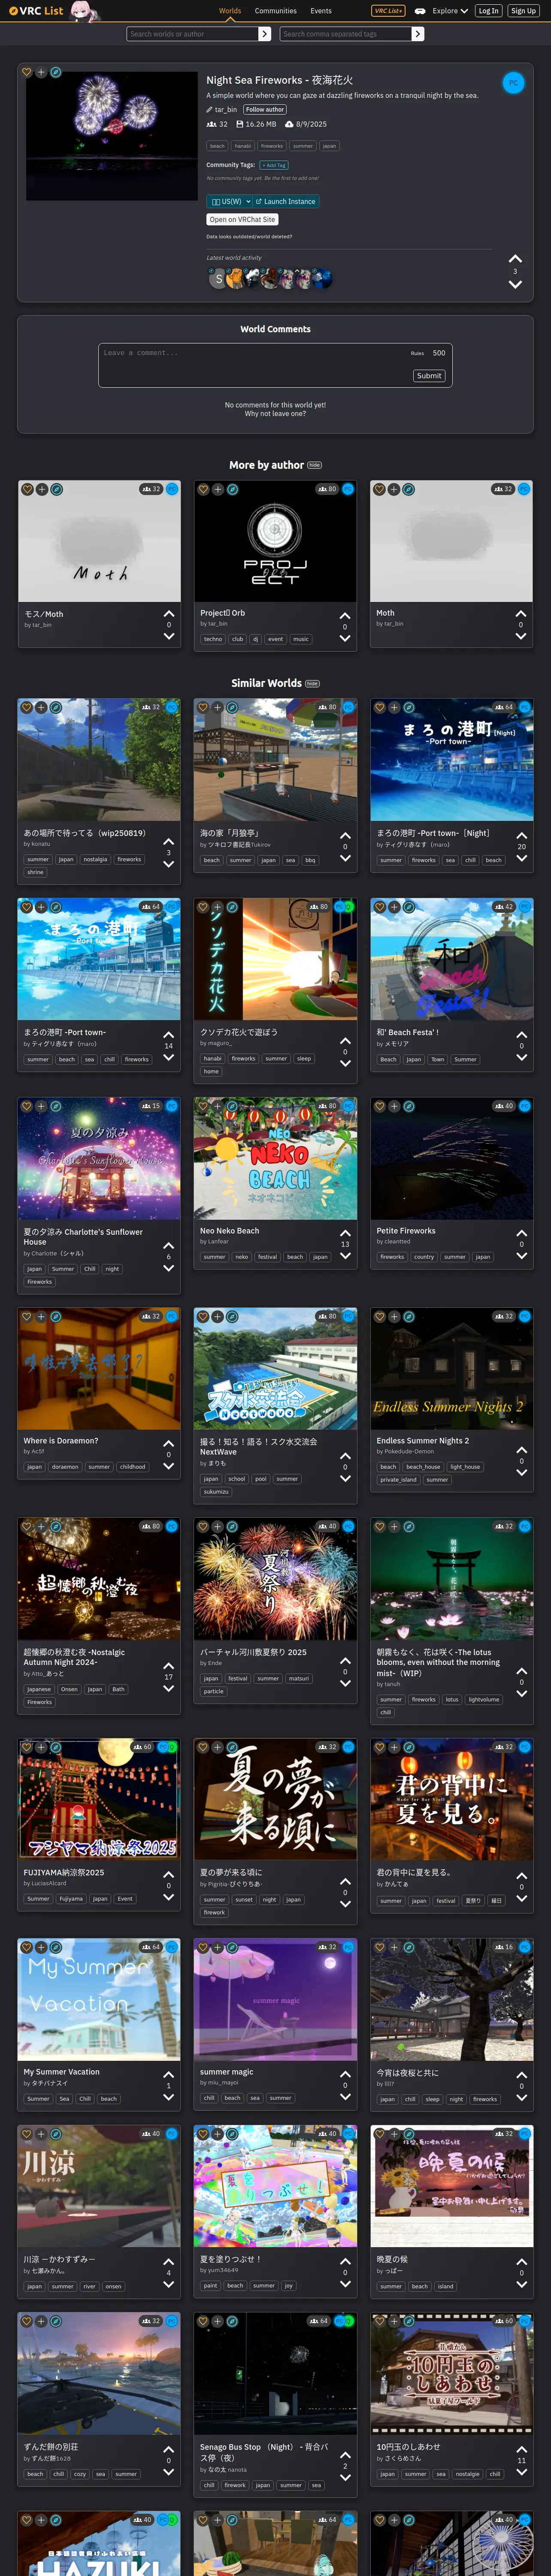Click the VRC List+ badge

click(x=388, y=11)
